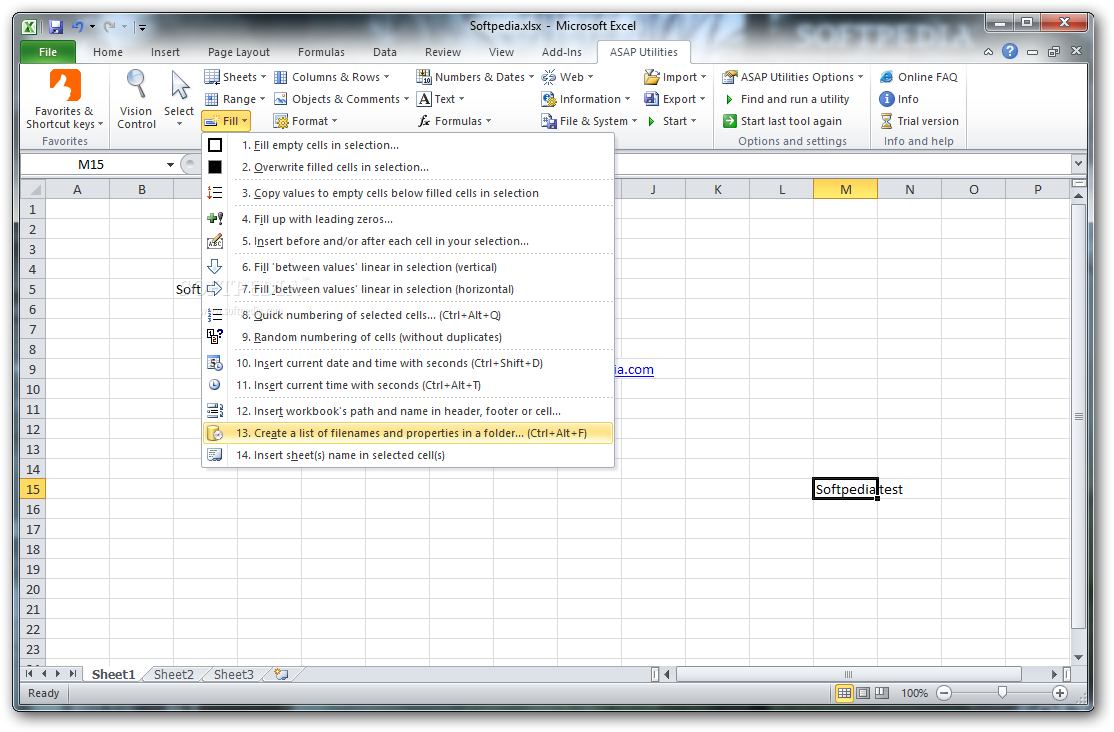Expand the Web dropdown
The image size is (1114, 732).
568,77
